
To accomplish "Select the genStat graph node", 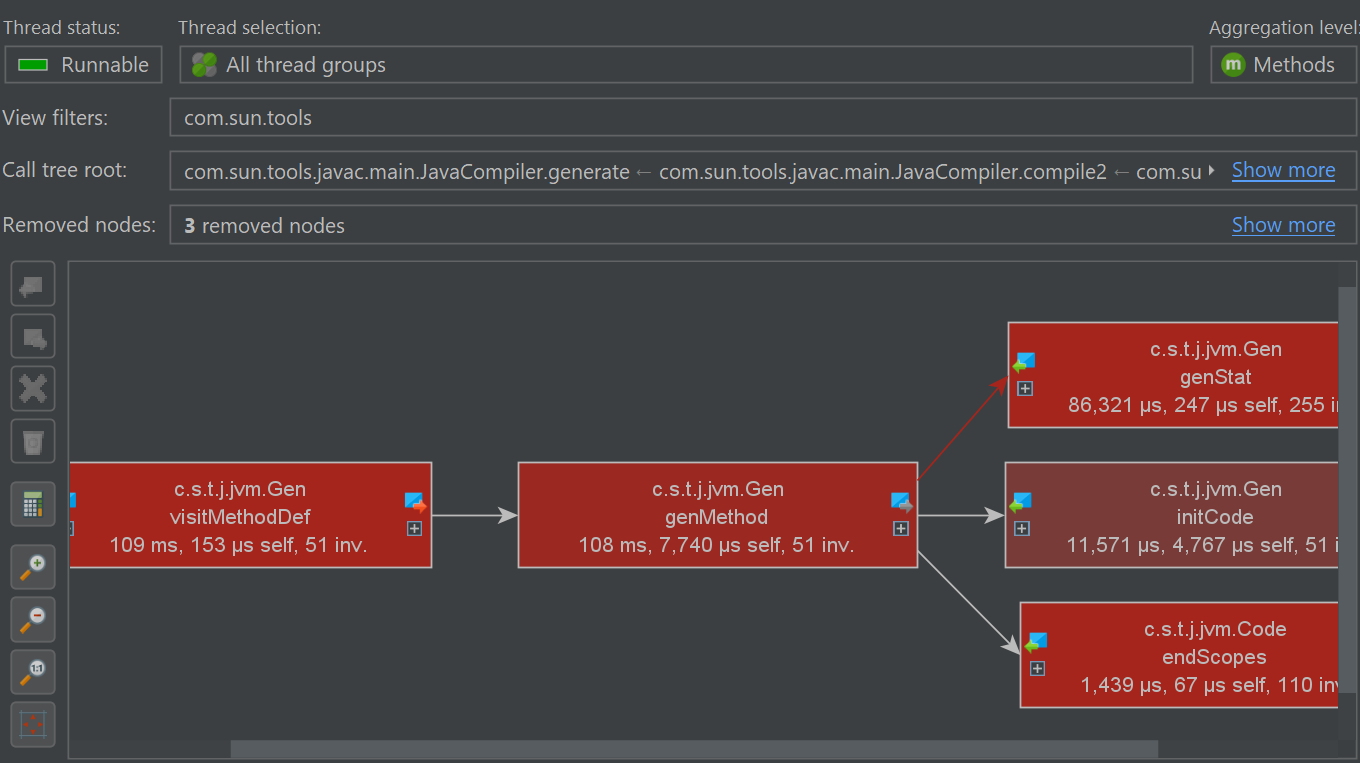I will 1173,375.
